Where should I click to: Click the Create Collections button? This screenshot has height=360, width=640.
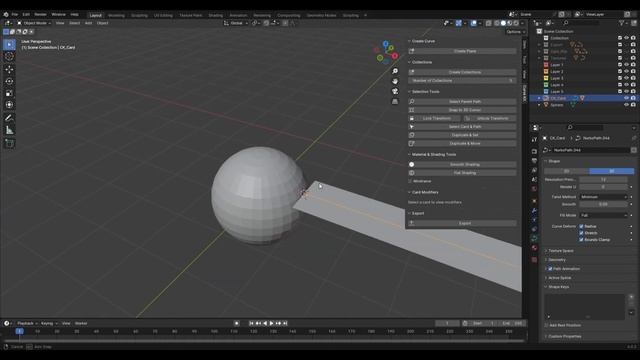click(462, 72)
